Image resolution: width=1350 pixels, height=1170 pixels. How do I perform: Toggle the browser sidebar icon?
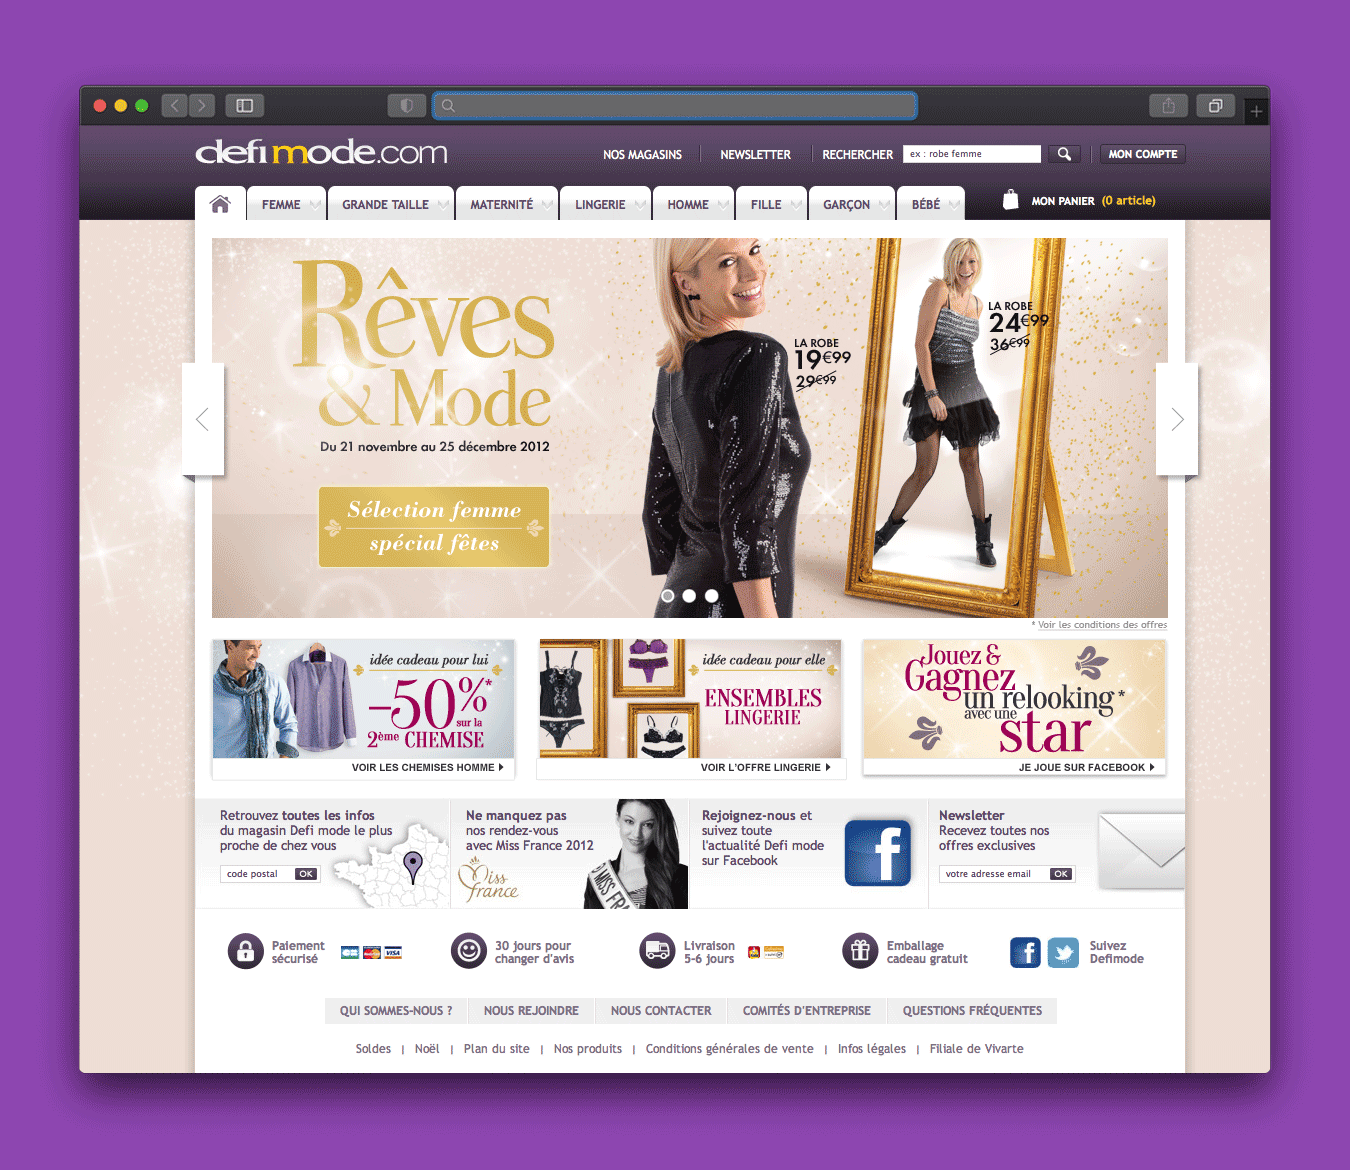pyautogui.click(x=244, y=105)
